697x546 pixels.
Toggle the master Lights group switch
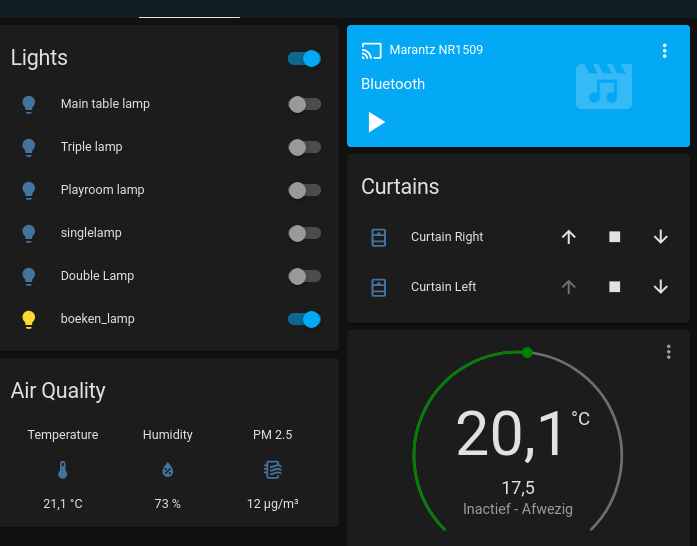pyautogui.click(x=304, y=58)
